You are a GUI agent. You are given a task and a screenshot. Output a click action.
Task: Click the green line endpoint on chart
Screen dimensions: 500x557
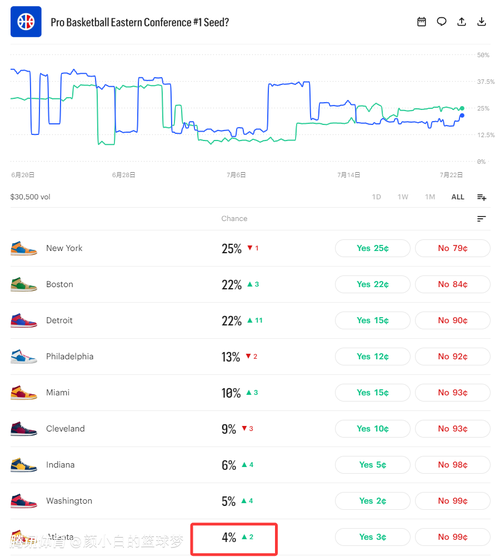(x=462, y=108)
